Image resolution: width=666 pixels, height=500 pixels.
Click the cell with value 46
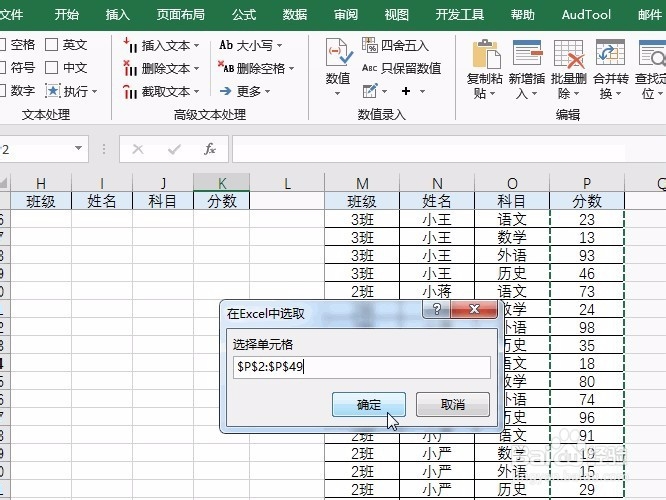(587, 273)
